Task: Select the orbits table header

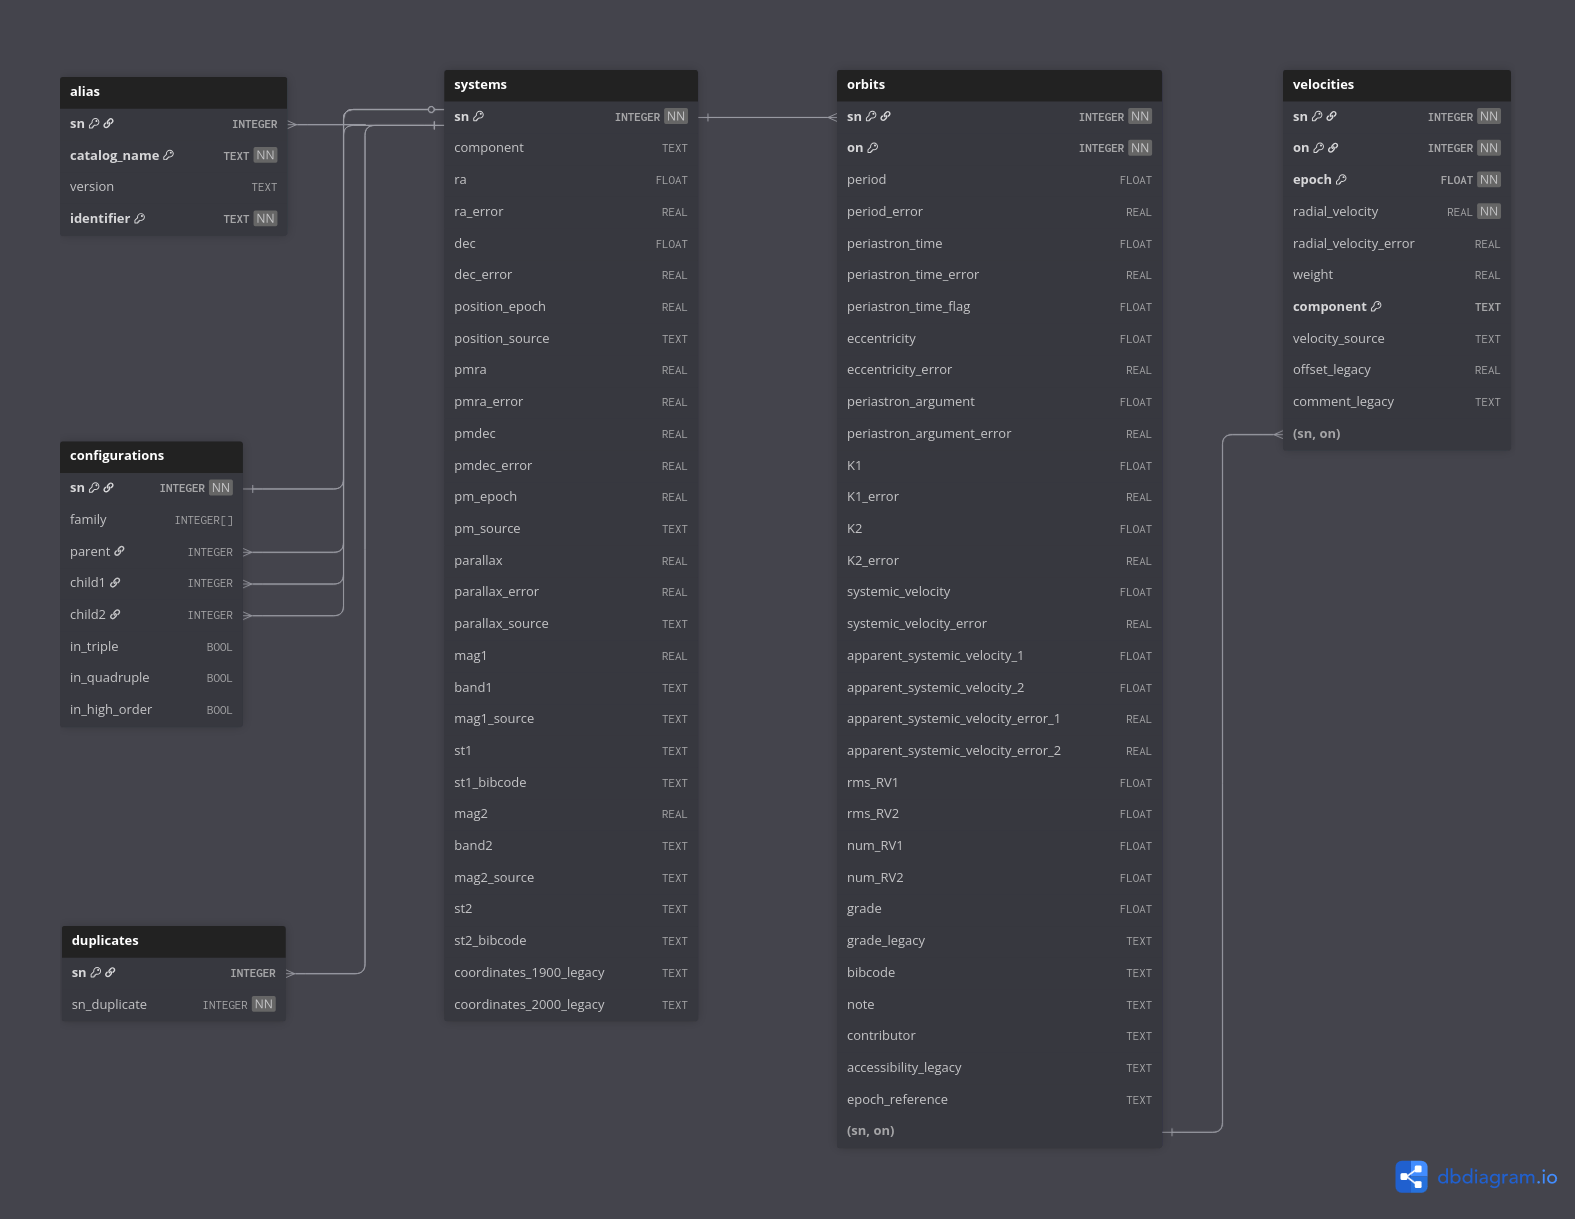Action: coord(999,85)
